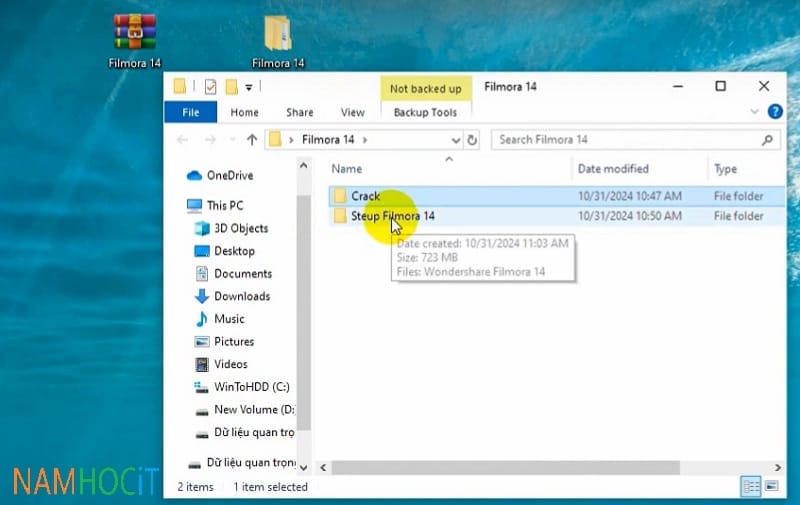Refresh the Filmora 14 folder view
This screenshot has width=800, height=505.
point(472,140)
